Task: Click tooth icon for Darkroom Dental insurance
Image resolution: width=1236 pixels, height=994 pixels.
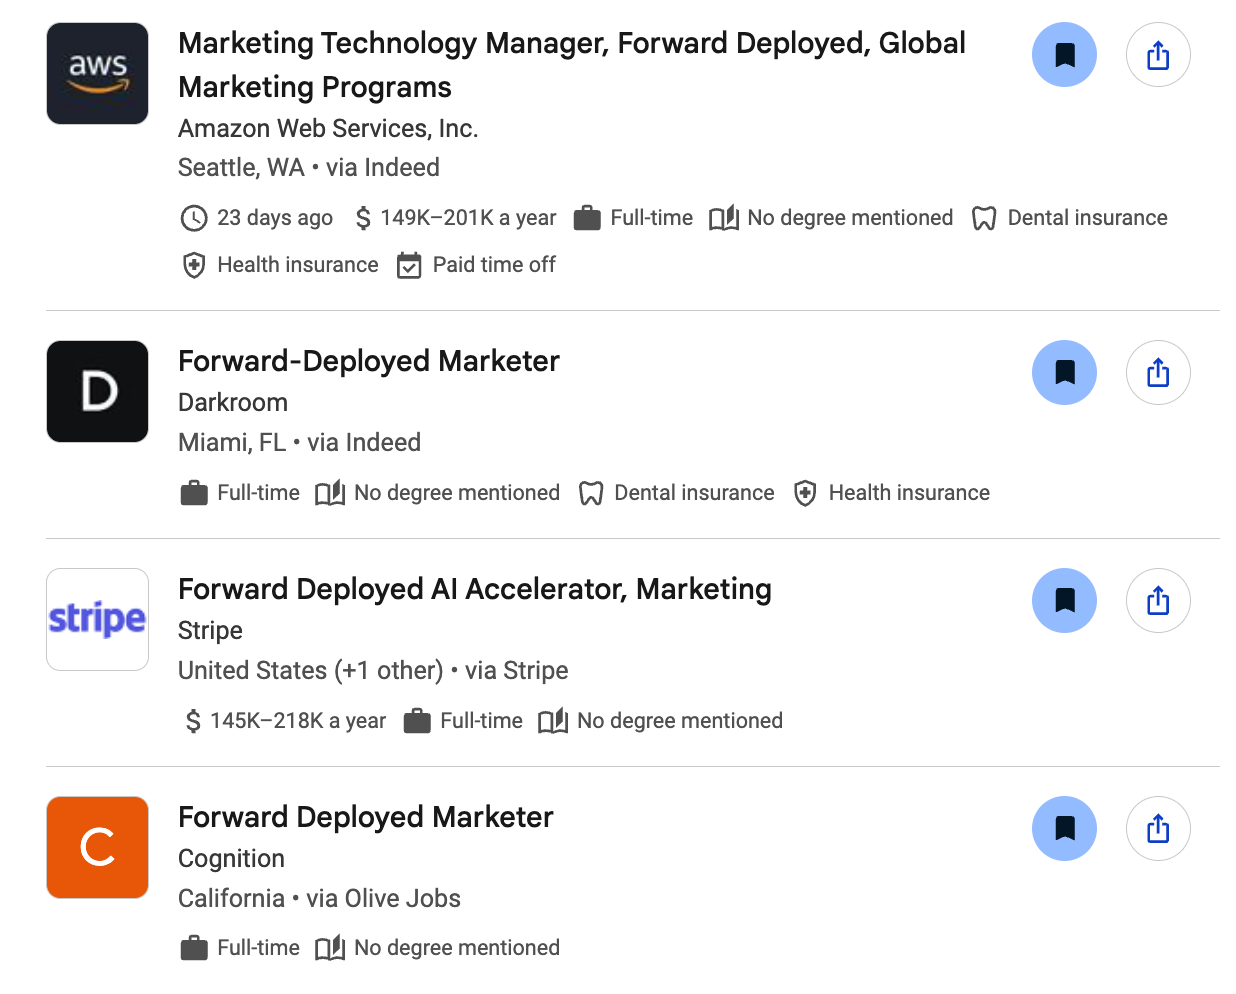Action: (x=591, y=493)
